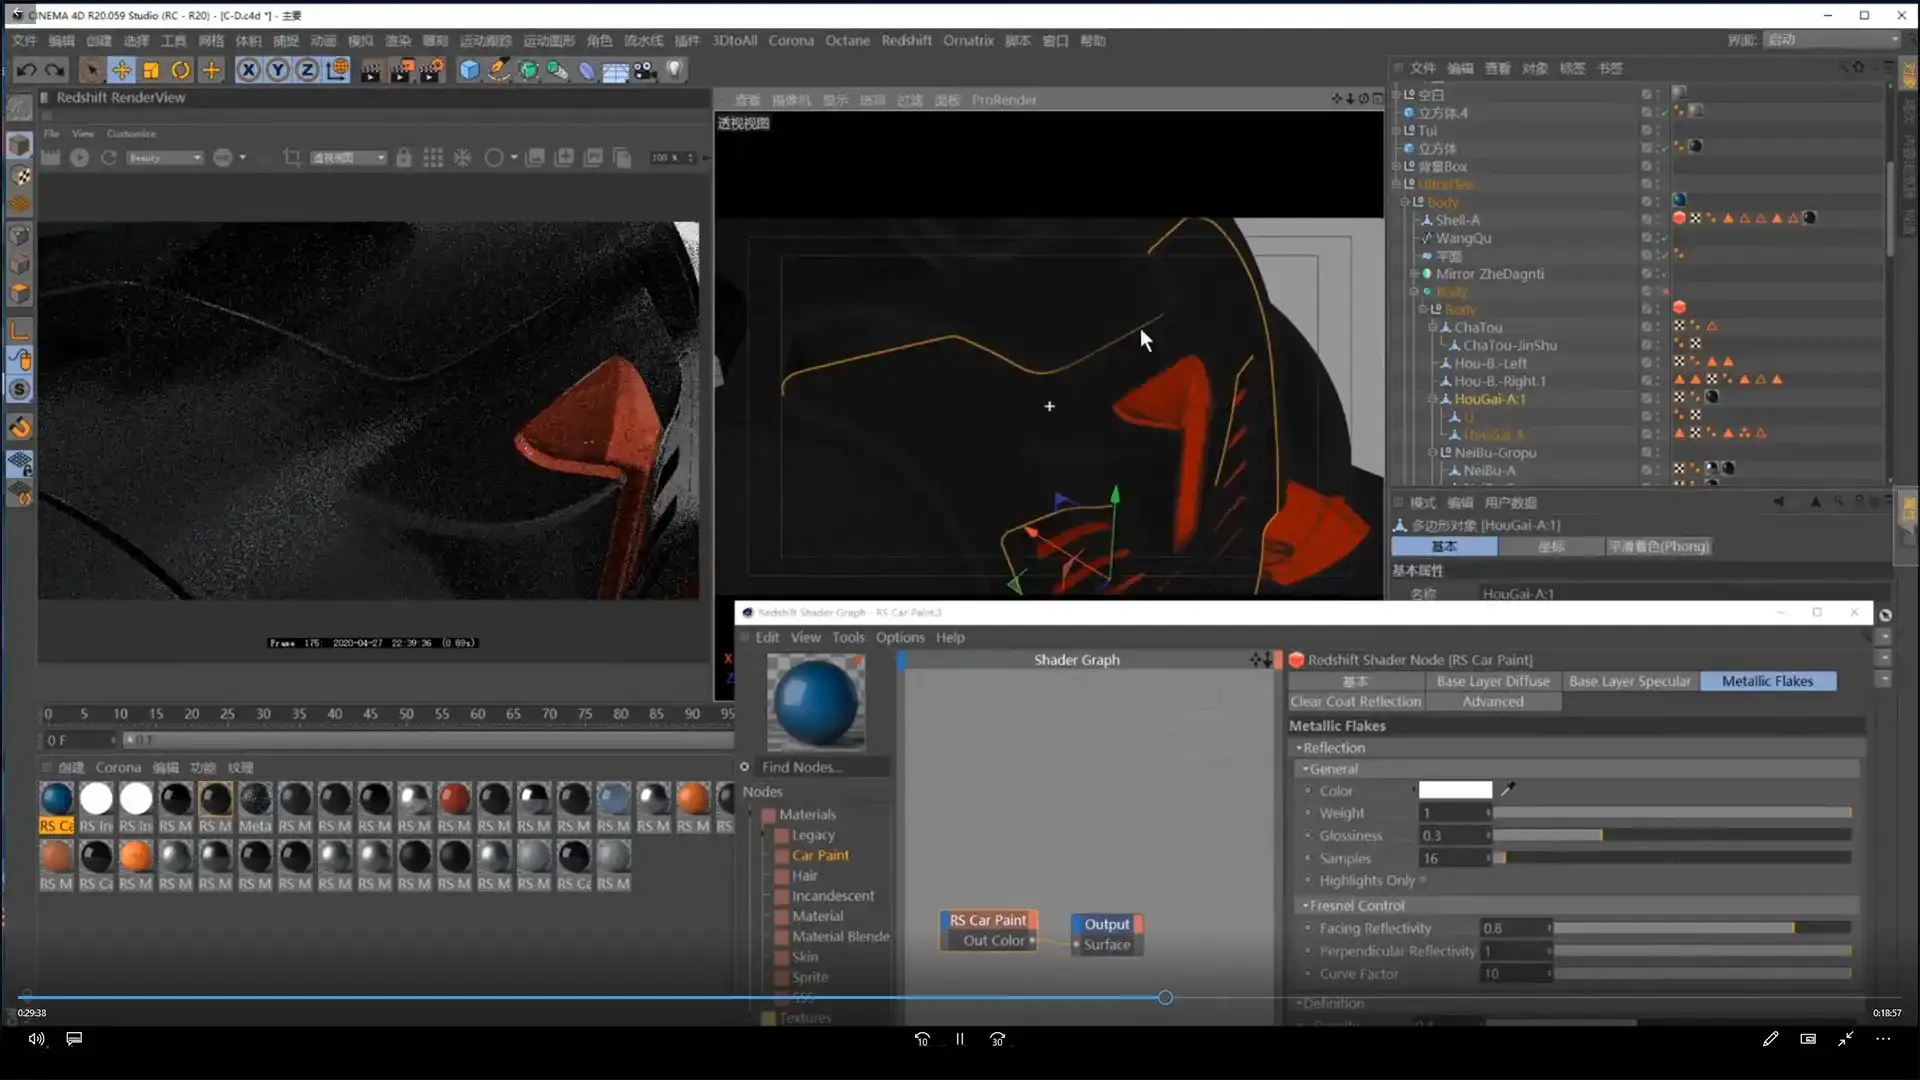Toggle the Z axis lock

coord(307,70)
